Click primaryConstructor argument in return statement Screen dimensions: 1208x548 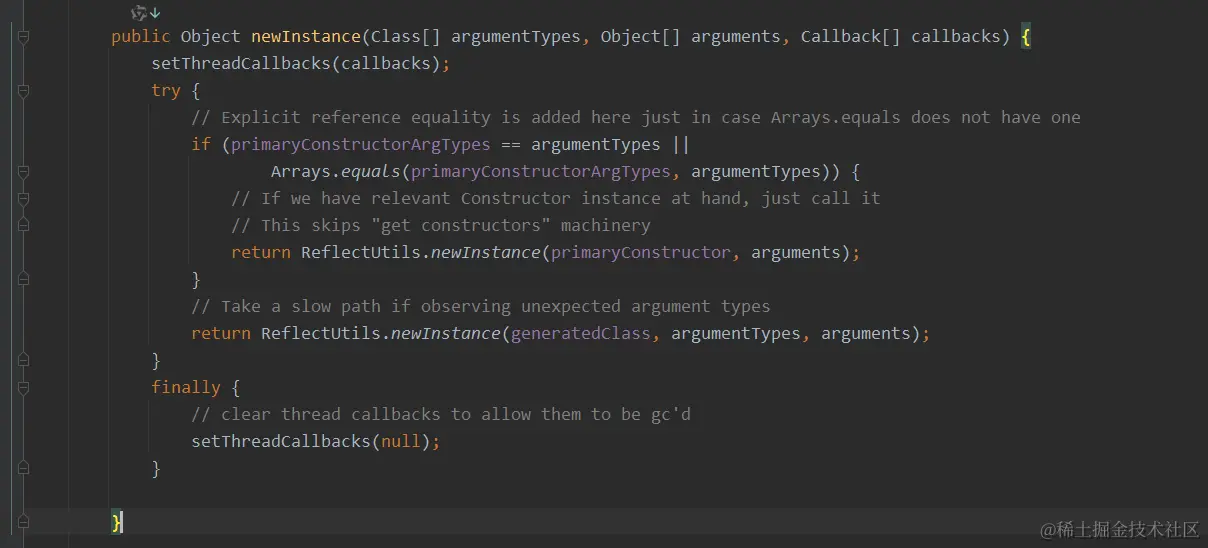(x=641, y=252)
